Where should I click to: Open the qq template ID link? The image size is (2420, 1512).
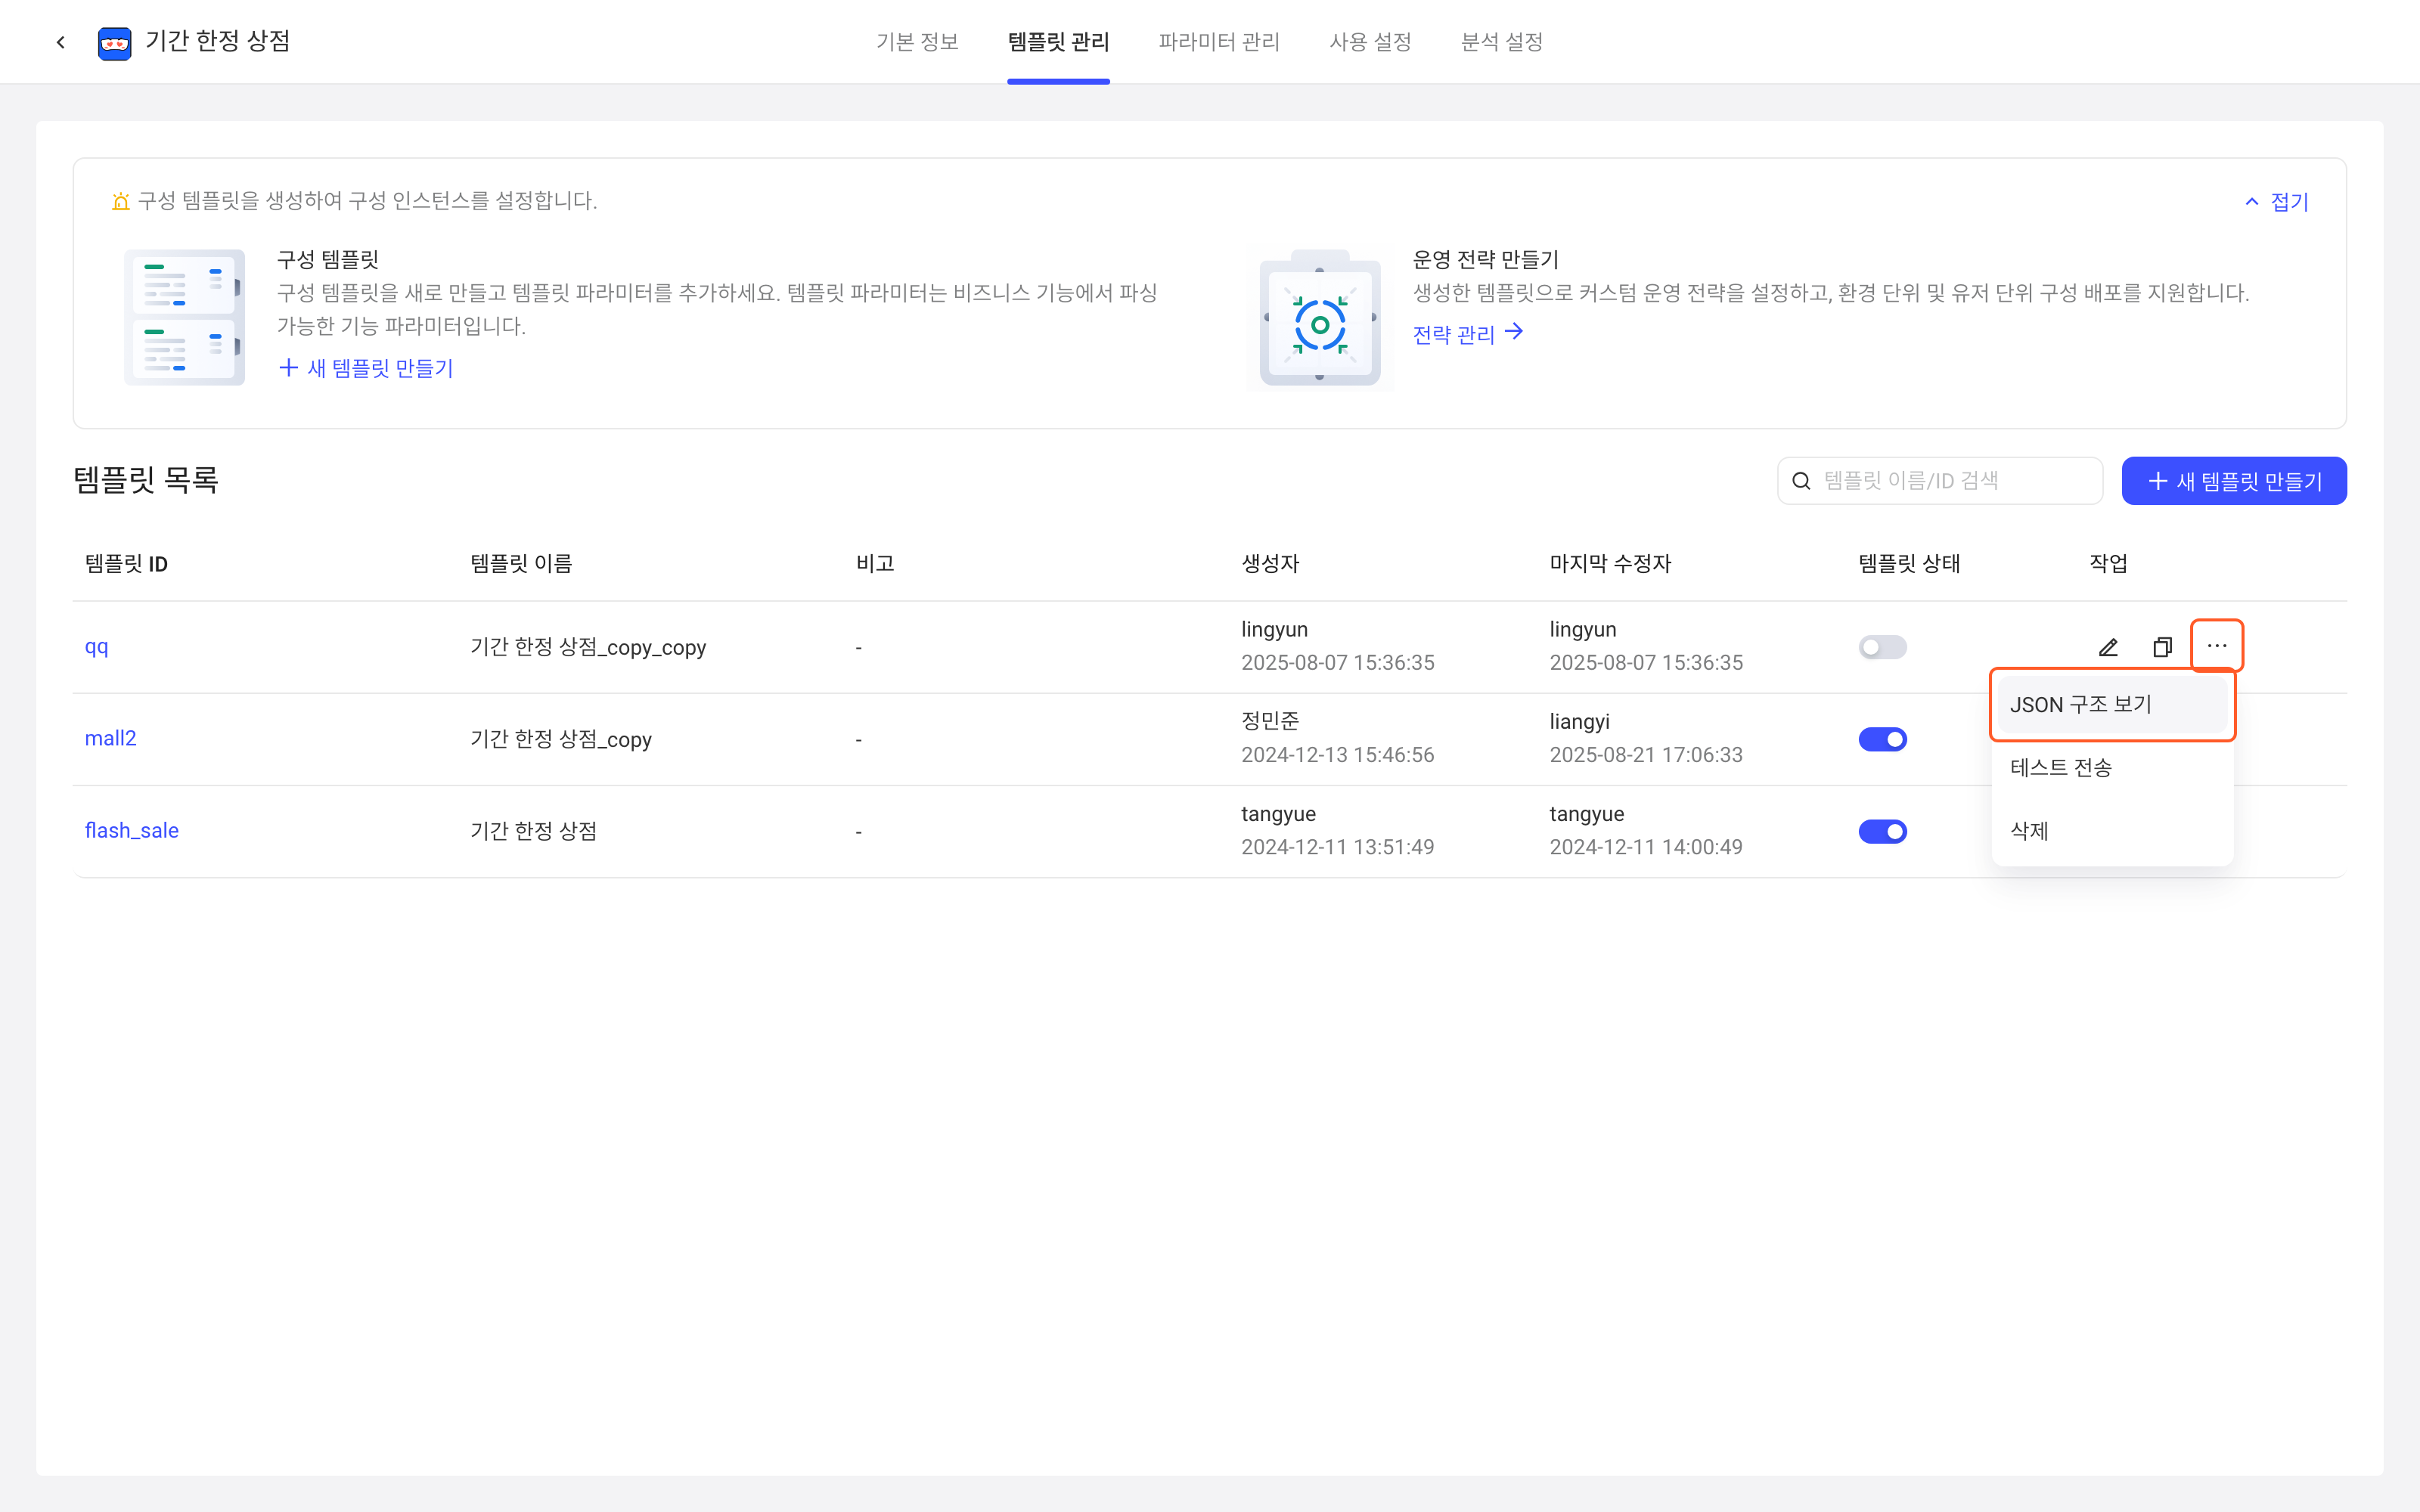(96, 647)
